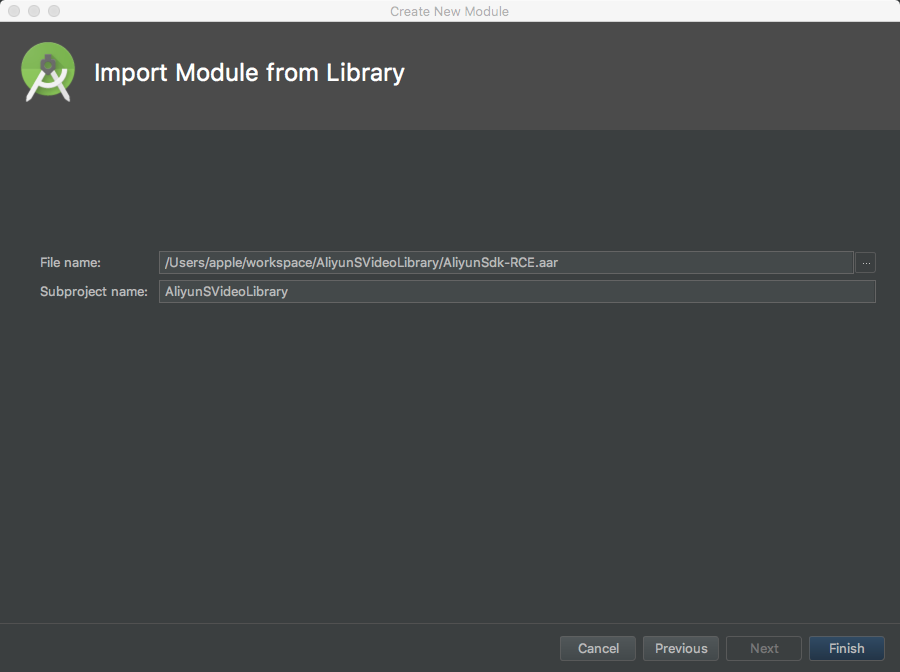The image size is (900, 672).
Task: Click the window close button in title bar
Action: [14, 11]
